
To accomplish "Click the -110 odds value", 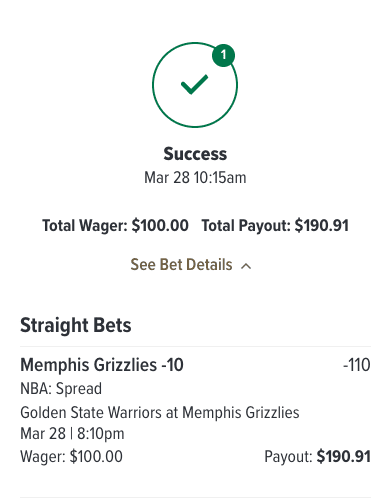I will click(357, 365).
